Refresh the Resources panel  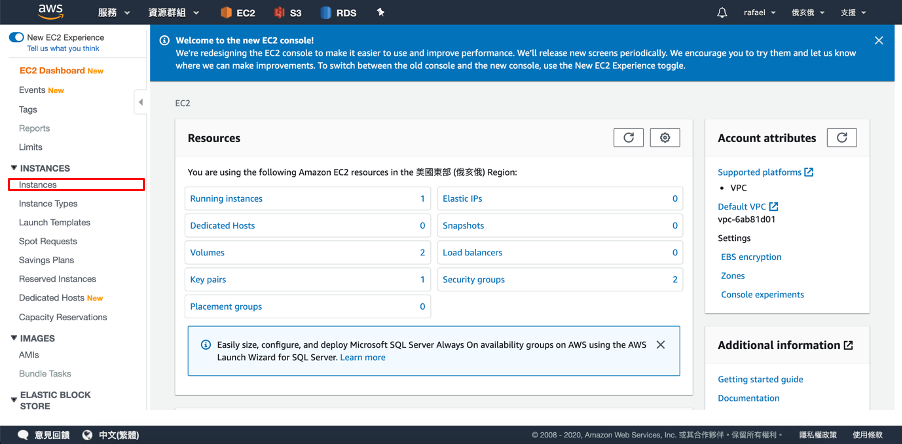click(x=628, y=137)
